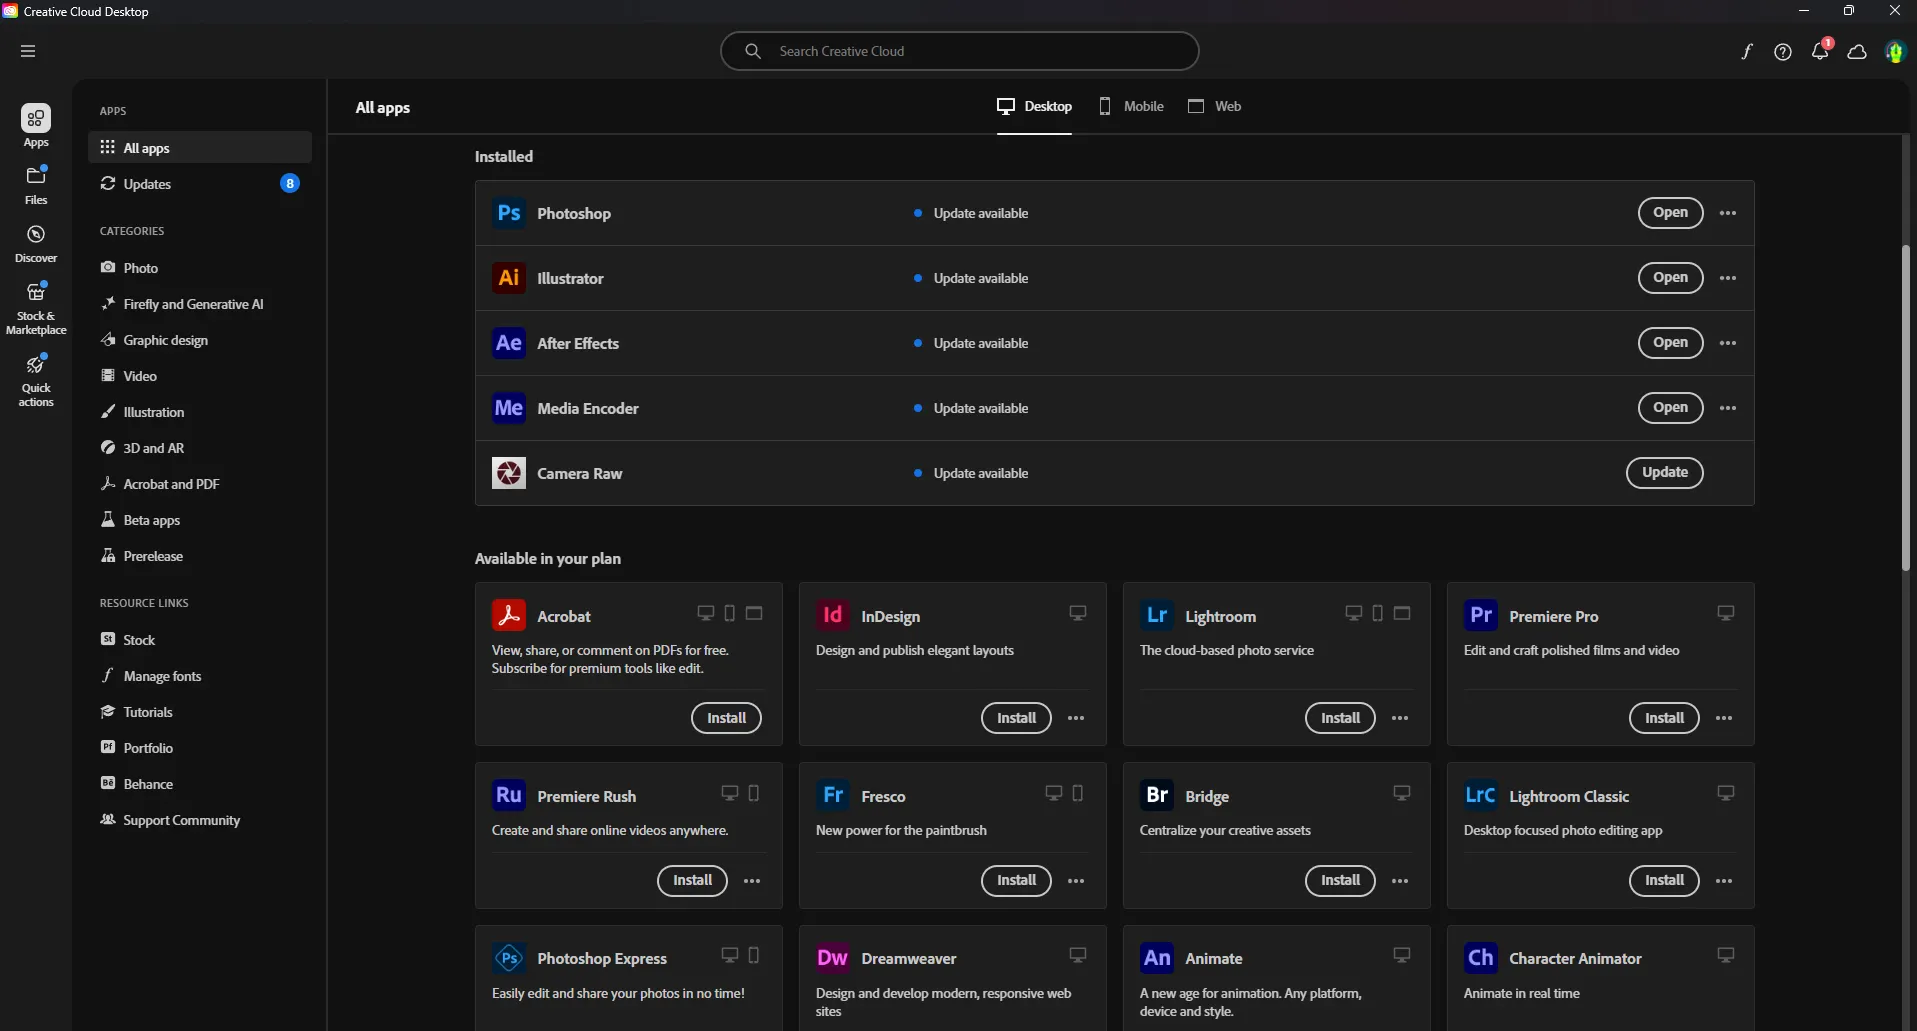Click the cloud sync status icon
Viewport: 1917px width, 1031px height.
[x=1857, y=52]
